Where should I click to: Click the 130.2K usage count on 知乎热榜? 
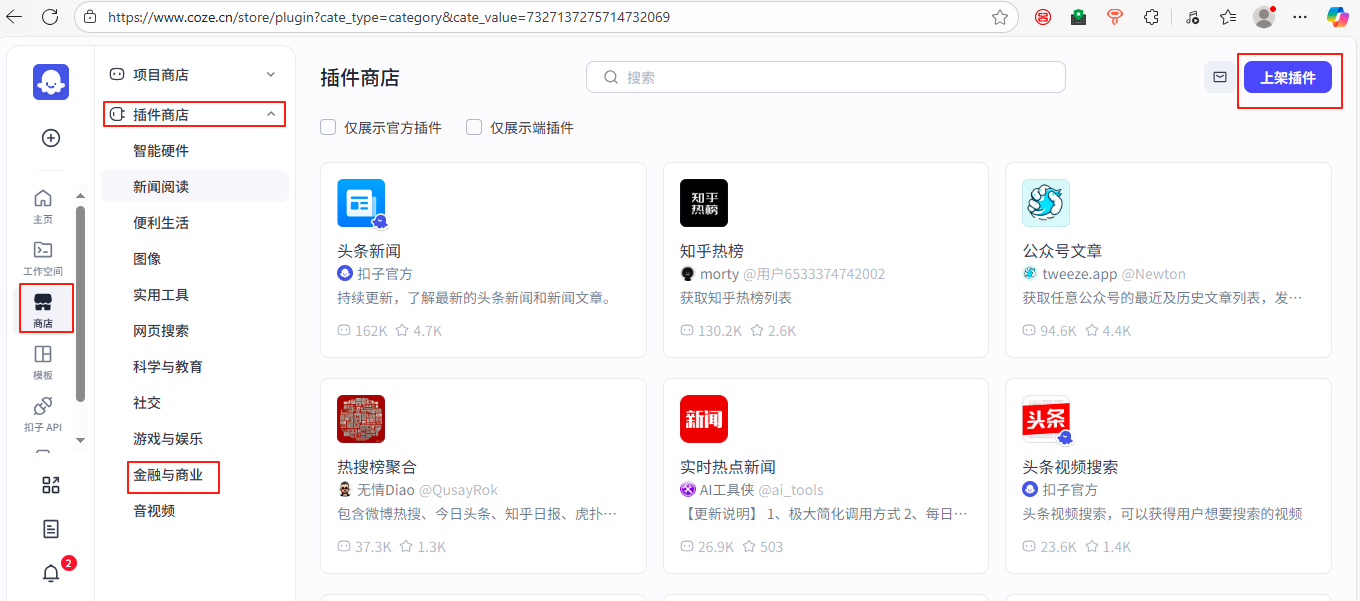(720, 331)
